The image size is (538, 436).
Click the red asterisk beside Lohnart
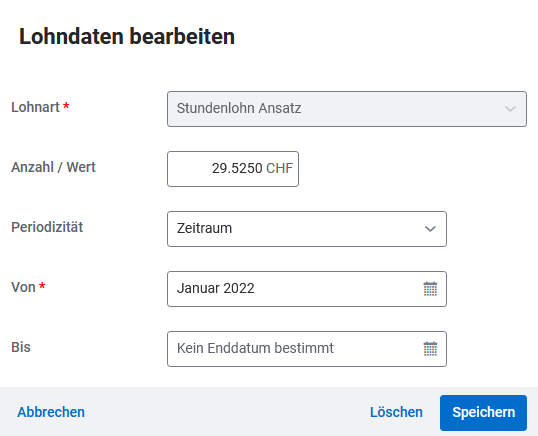66,105
